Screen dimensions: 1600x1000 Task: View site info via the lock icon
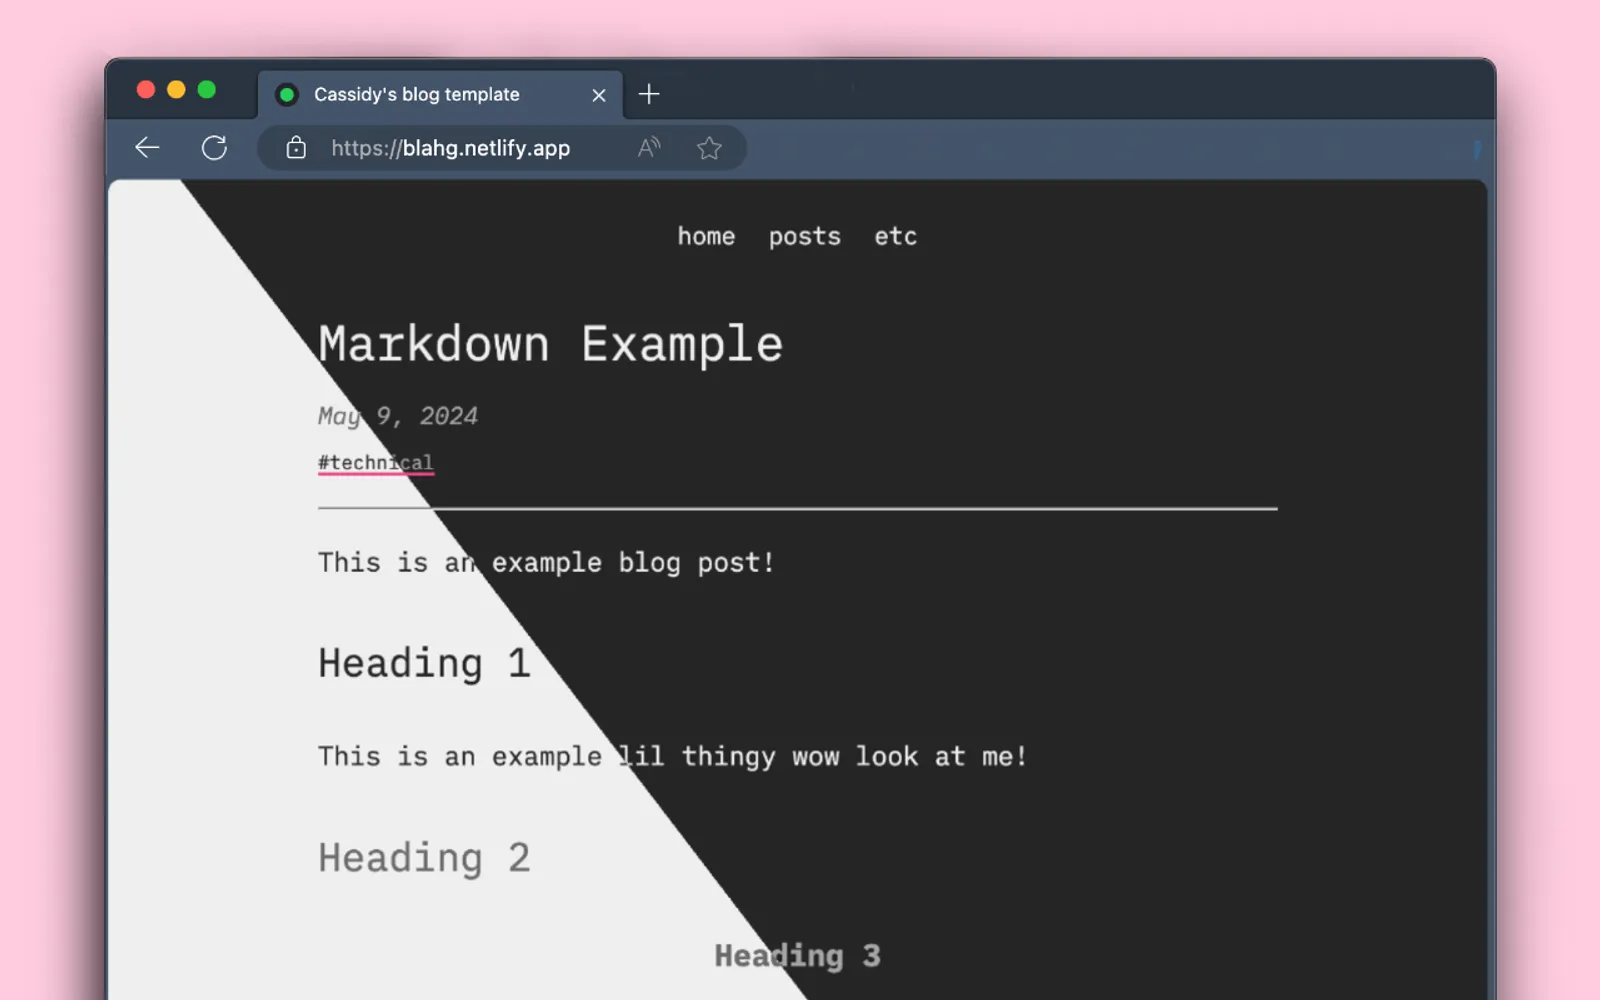coord(296,148)
